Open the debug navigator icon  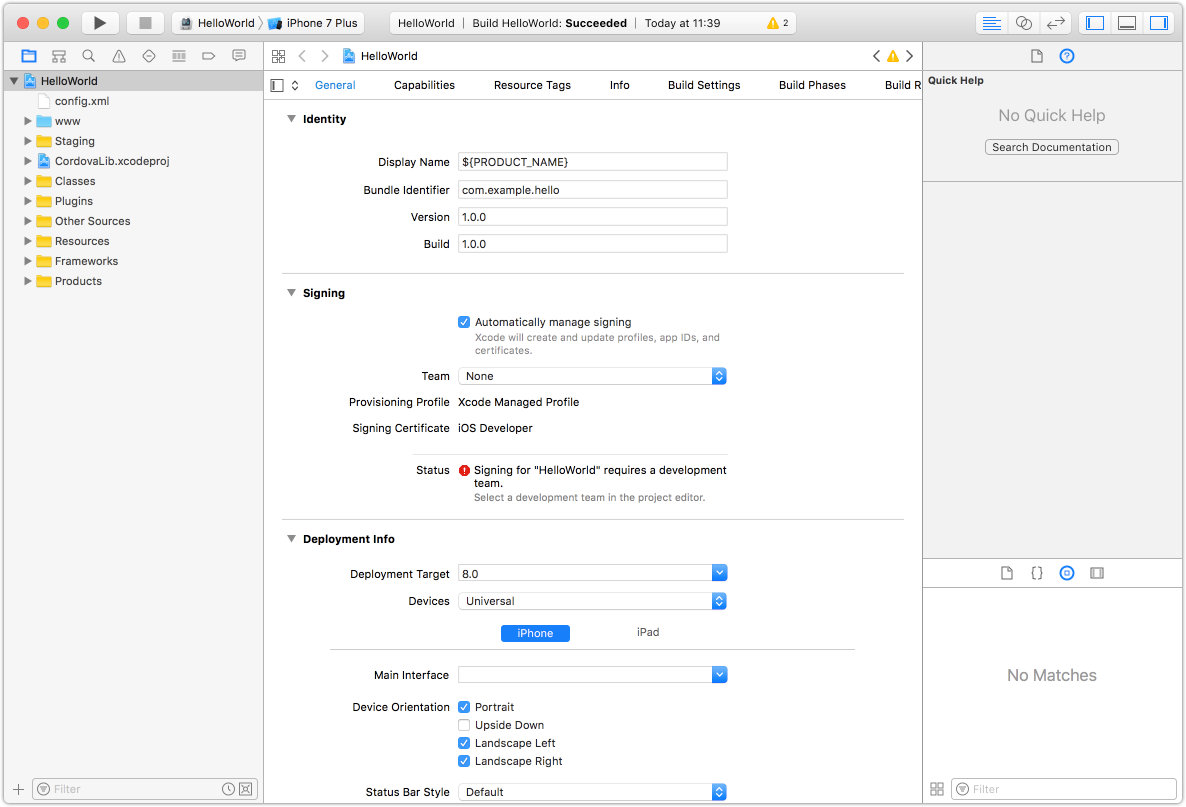179,56
